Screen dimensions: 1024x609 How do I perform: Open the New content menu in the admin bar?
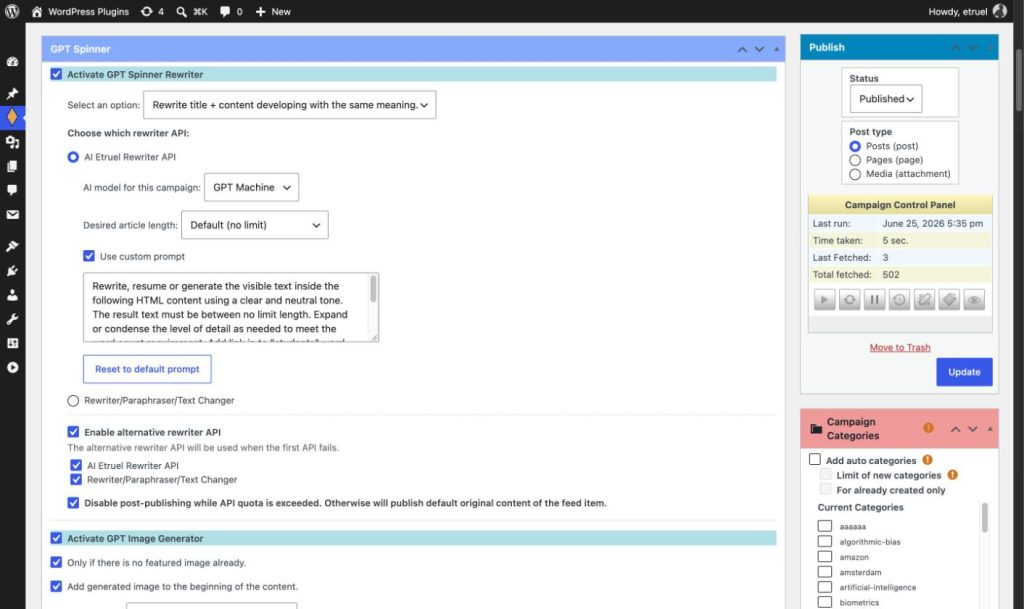(273, 11)
